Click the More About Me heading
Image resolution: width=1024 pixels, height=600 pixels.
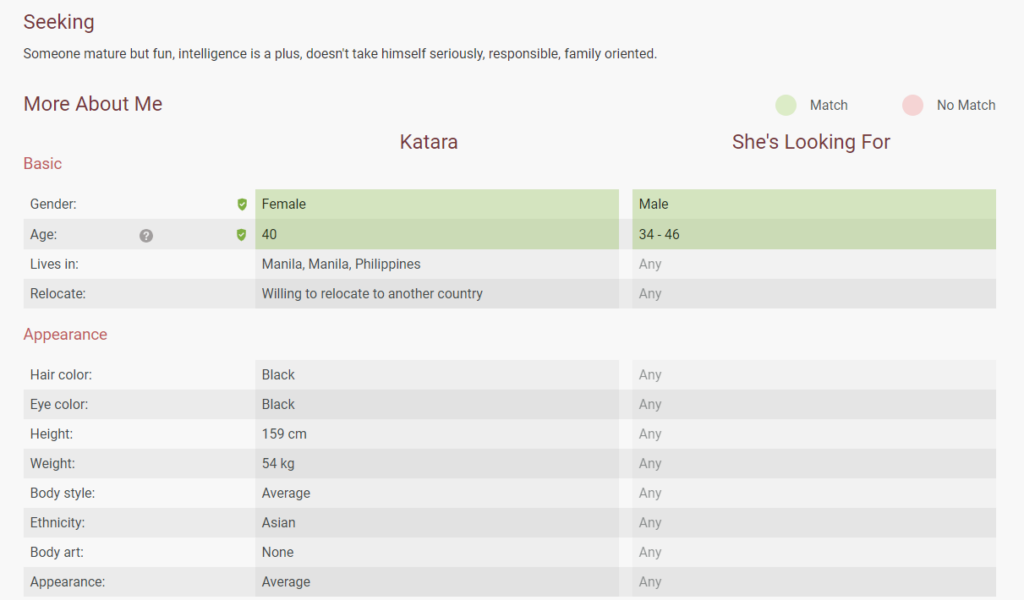93,104
